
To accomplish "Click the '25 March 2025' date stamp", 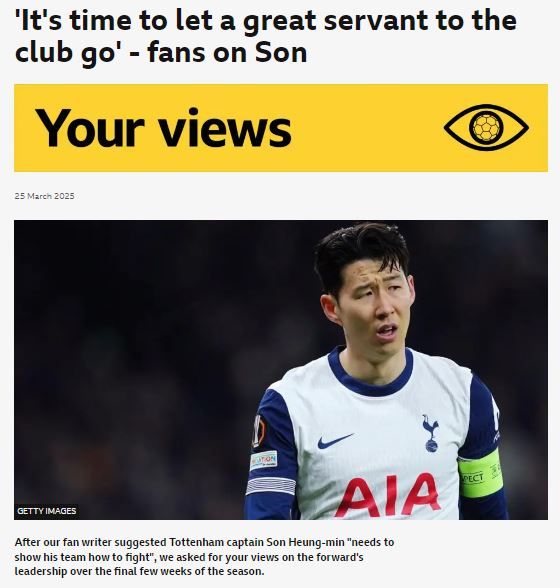I will click(x=45, y=196).
